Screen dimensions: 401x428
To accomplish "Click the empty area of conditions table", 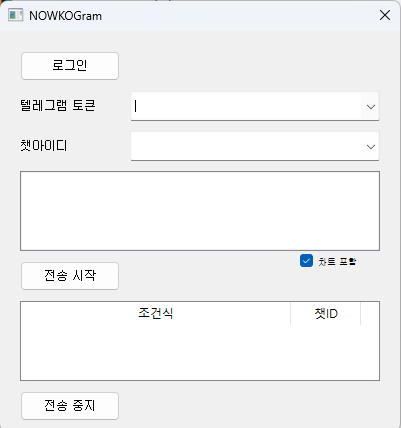I will pyautogui.click(x=200, y=352).
